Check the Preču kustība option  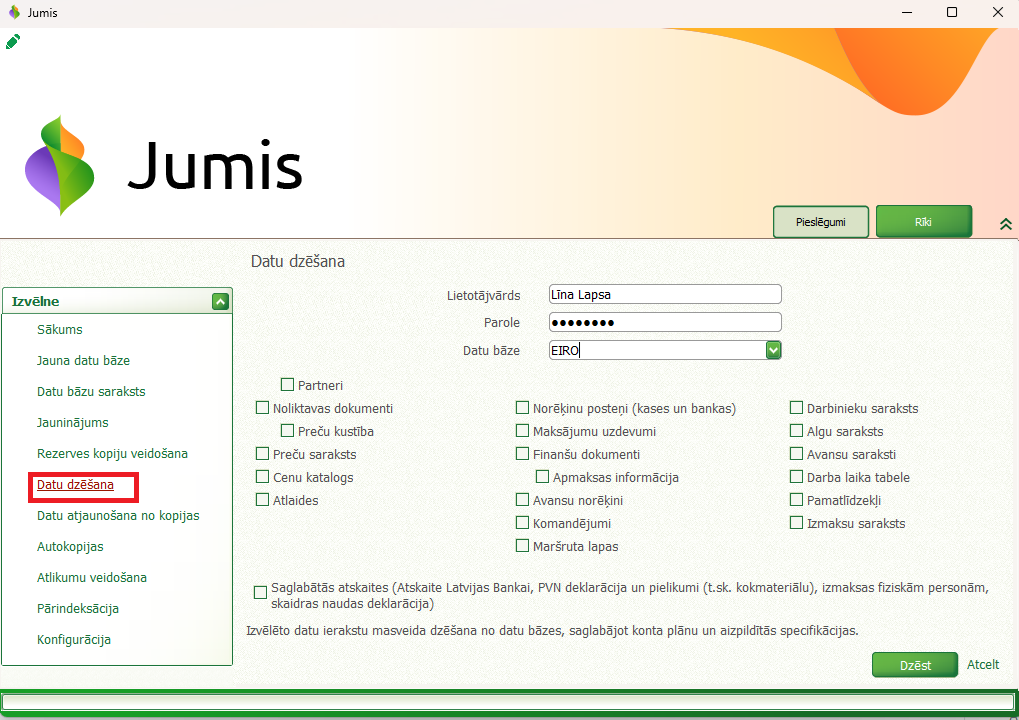(x=287, y=431)
